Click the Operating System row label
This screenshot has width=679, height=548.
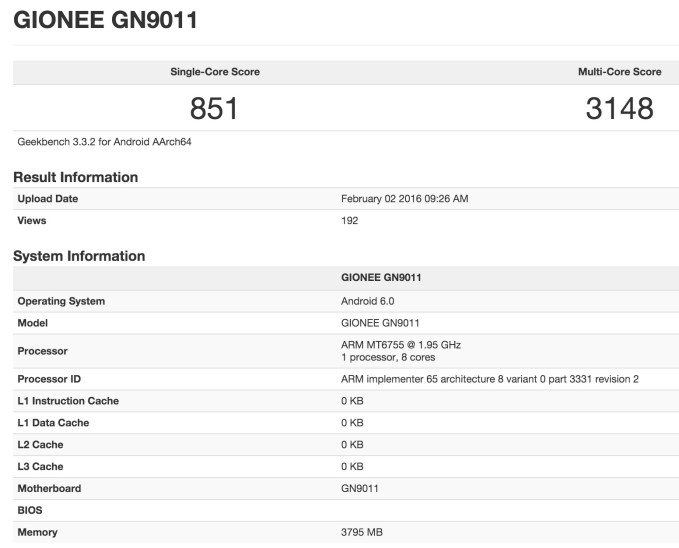[61, 301]
